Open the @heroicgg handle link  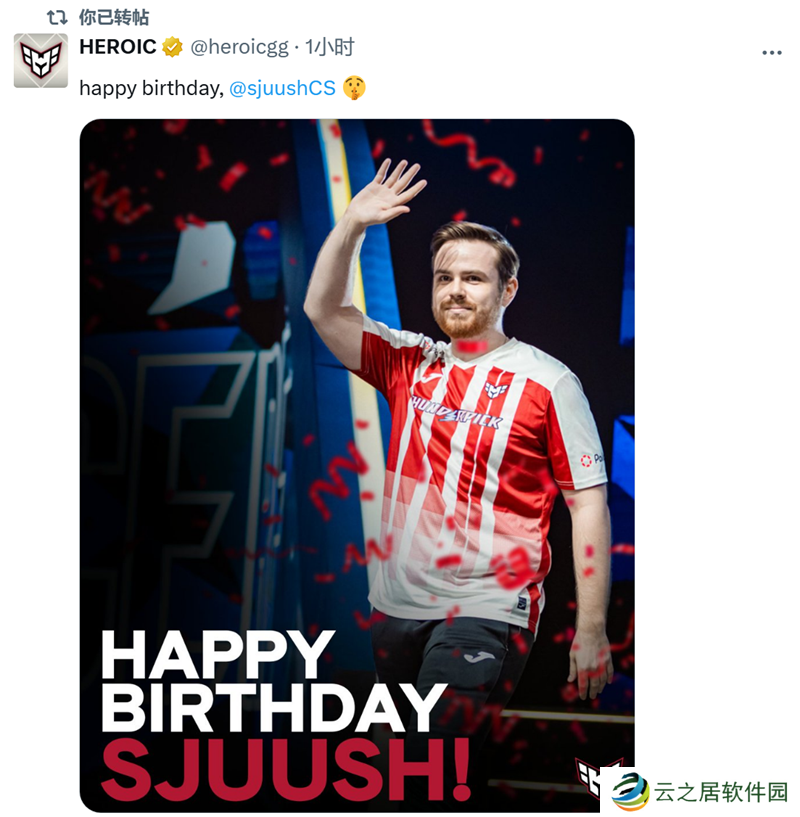[239, 47]
